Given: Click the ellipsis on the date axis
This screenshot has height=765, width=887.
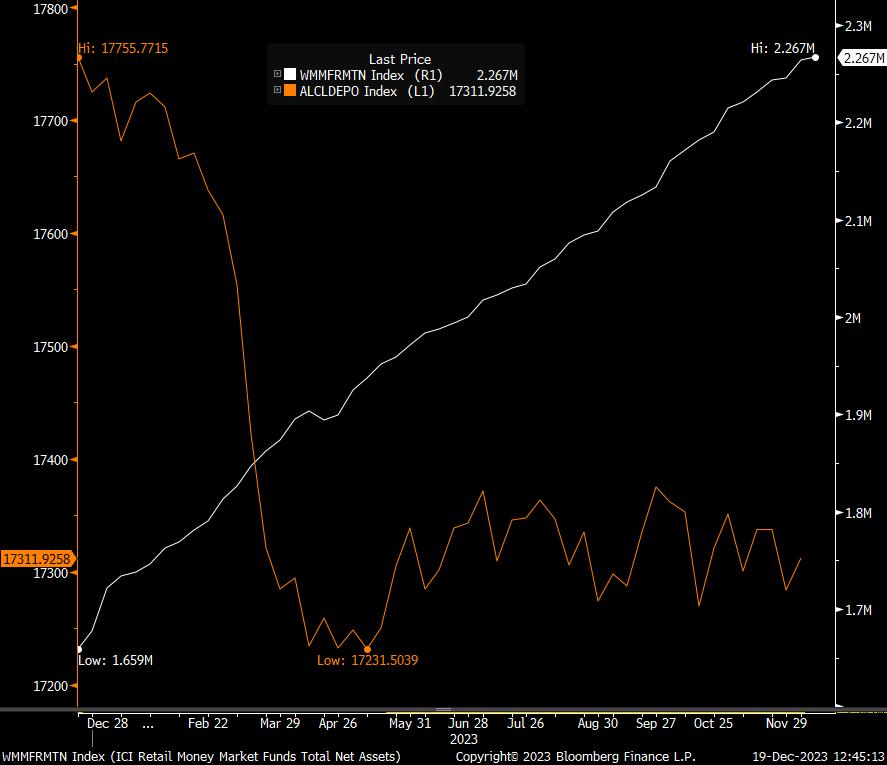Looking at the screenshot, I should tap(149, 722).
